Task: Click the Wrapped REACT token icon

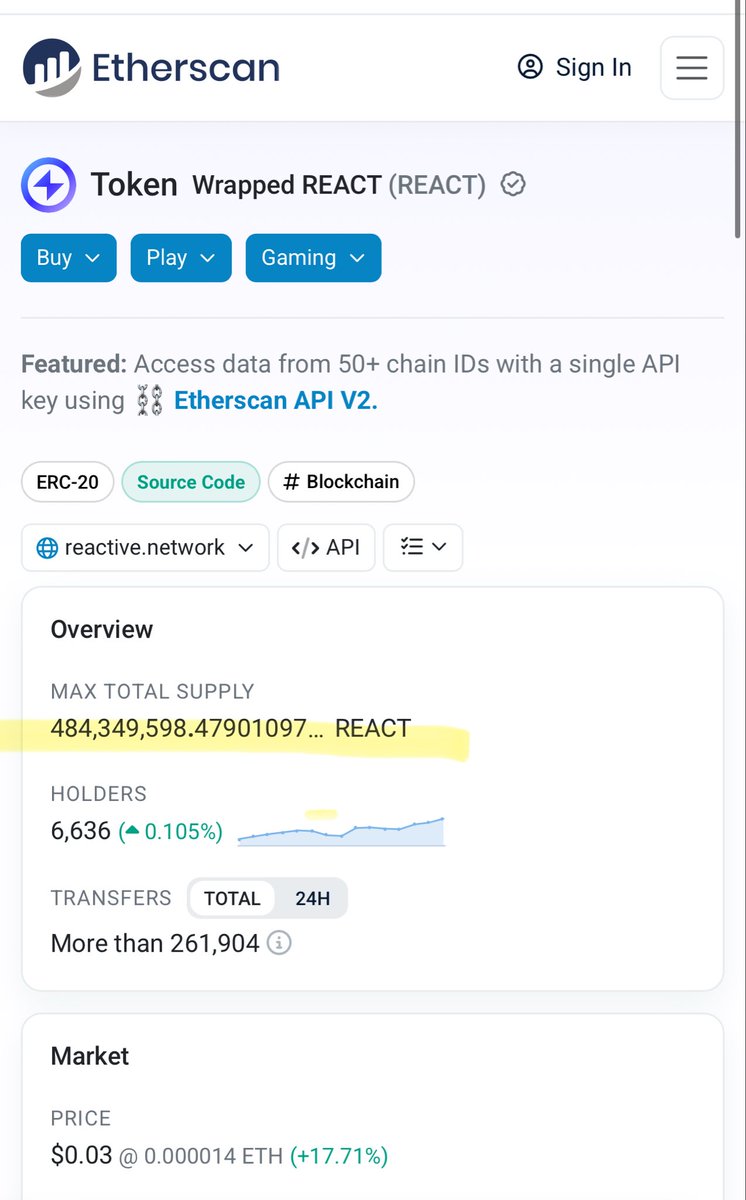Action: [48, 185]
